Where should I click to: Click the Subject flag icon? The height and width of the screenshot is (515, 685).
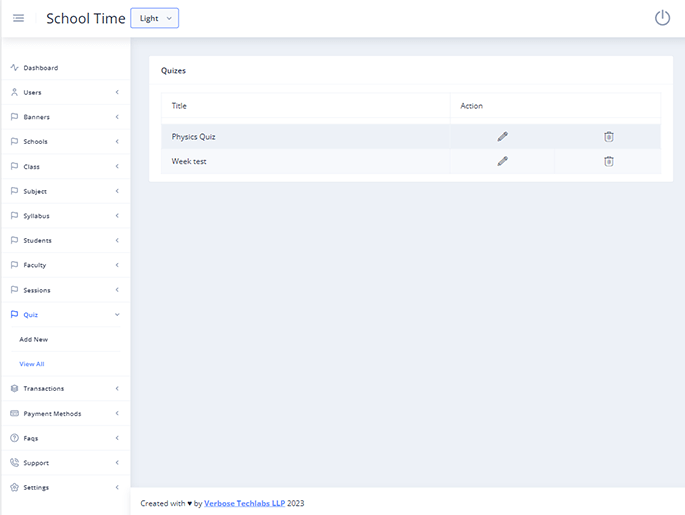coord(14,191)
